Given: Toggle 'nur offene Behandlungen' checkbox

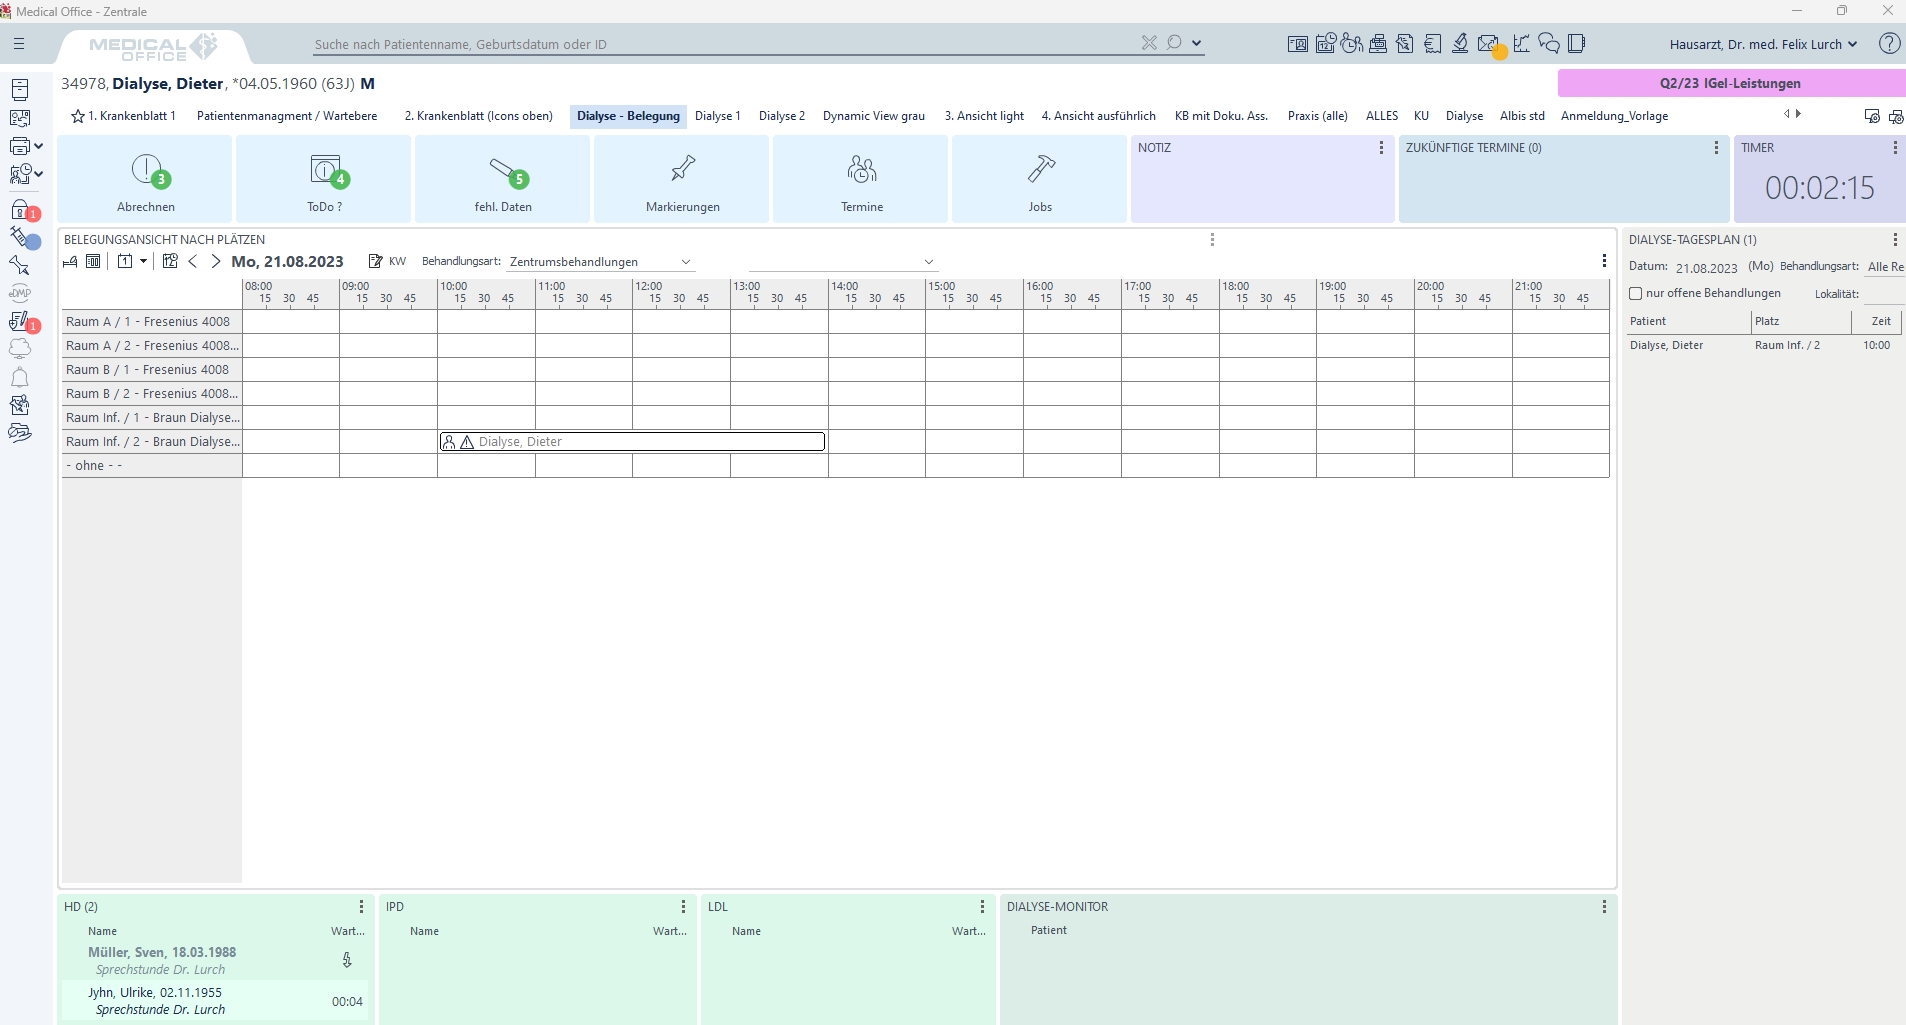Looking at the screenshot, I should 1636,293.
